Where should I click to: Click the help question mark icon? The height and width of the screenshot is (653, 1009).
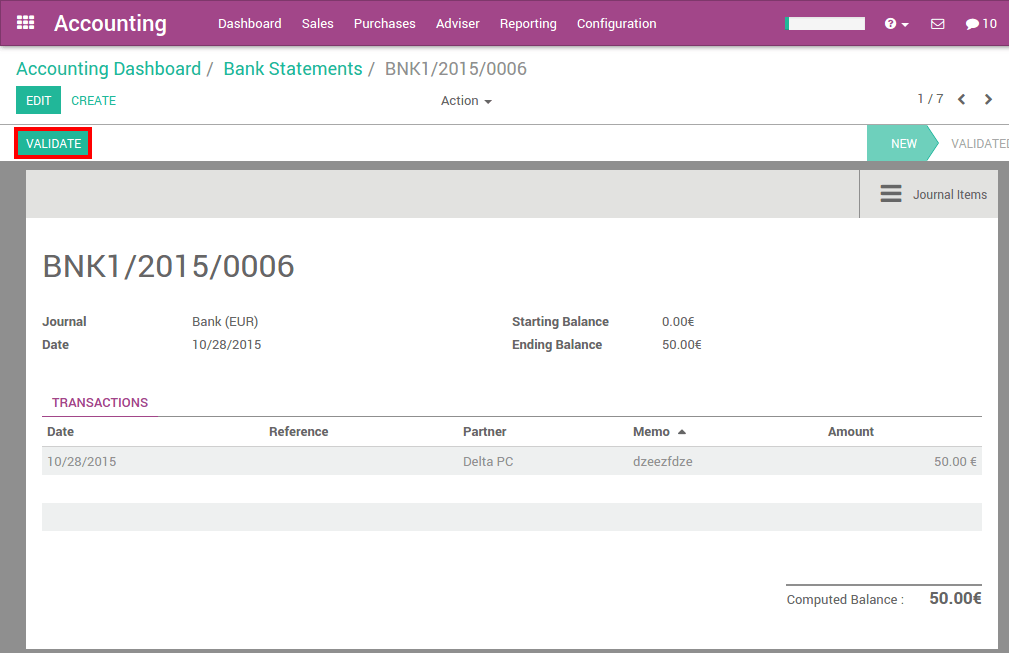coord(891,23)
